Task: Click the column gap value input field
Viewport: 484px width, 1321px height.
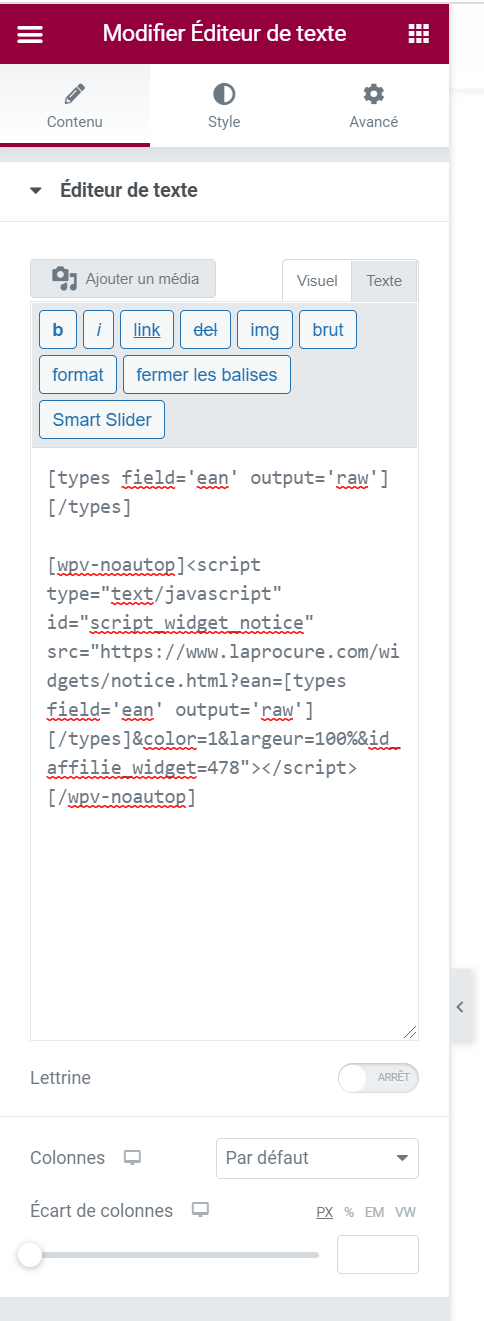Action: [x=378, y=1255]
